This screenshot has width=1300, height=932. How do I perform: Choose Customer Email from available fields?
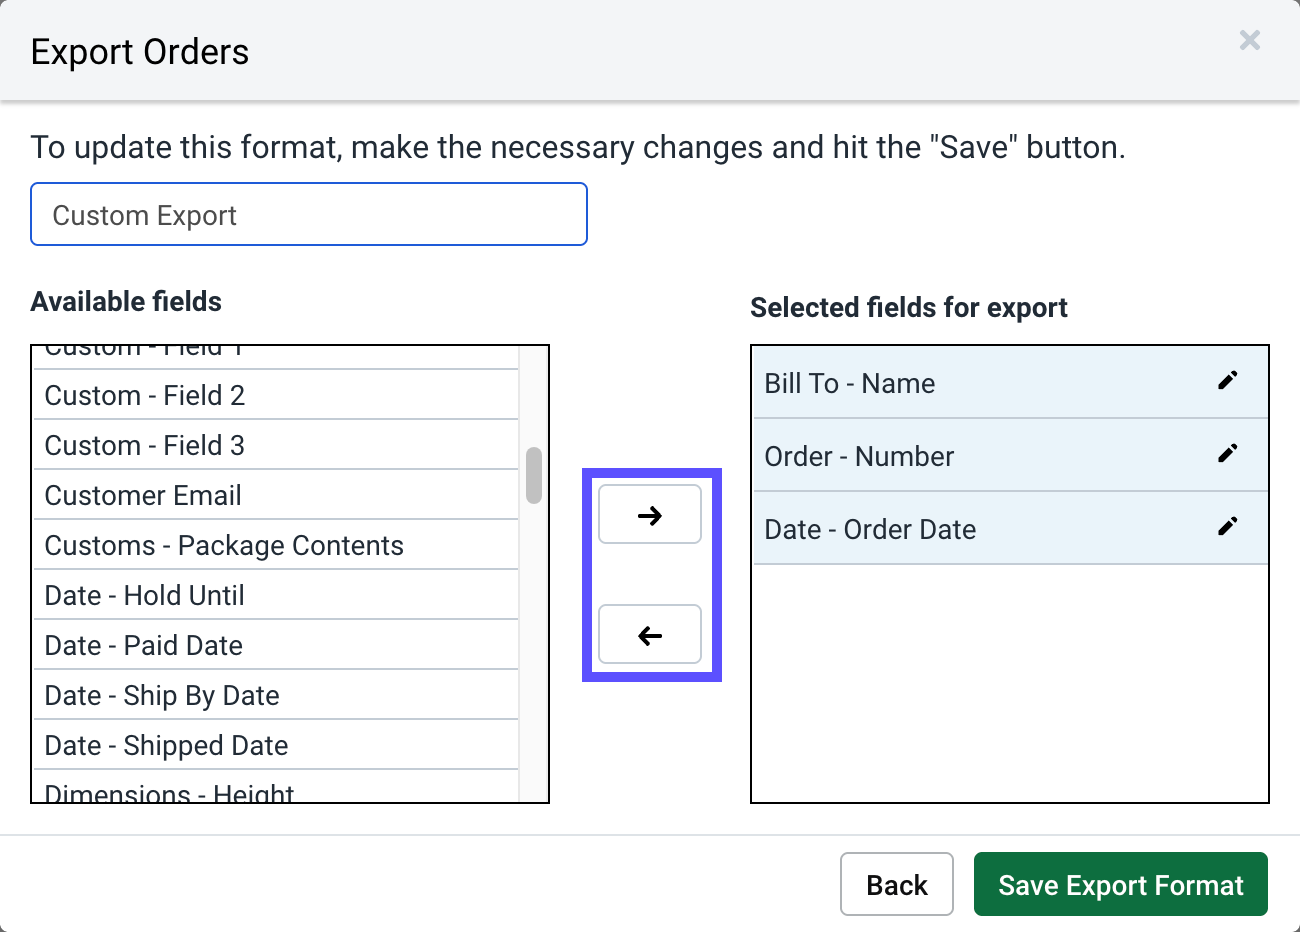click(x=276, y=495)
